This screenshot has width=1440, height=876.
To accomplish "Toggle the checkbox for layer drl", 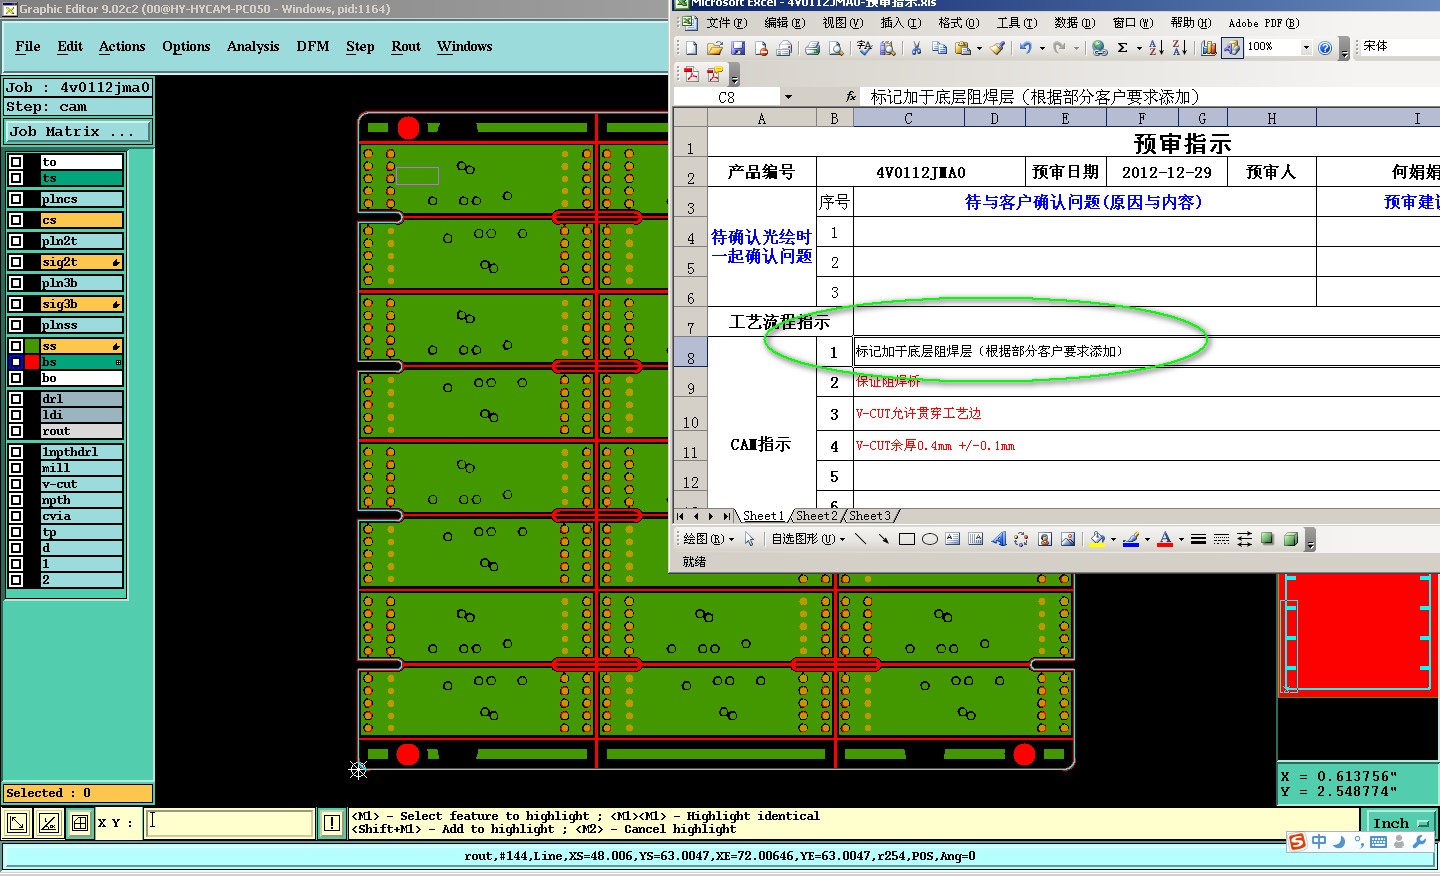I will click(16, 399).
